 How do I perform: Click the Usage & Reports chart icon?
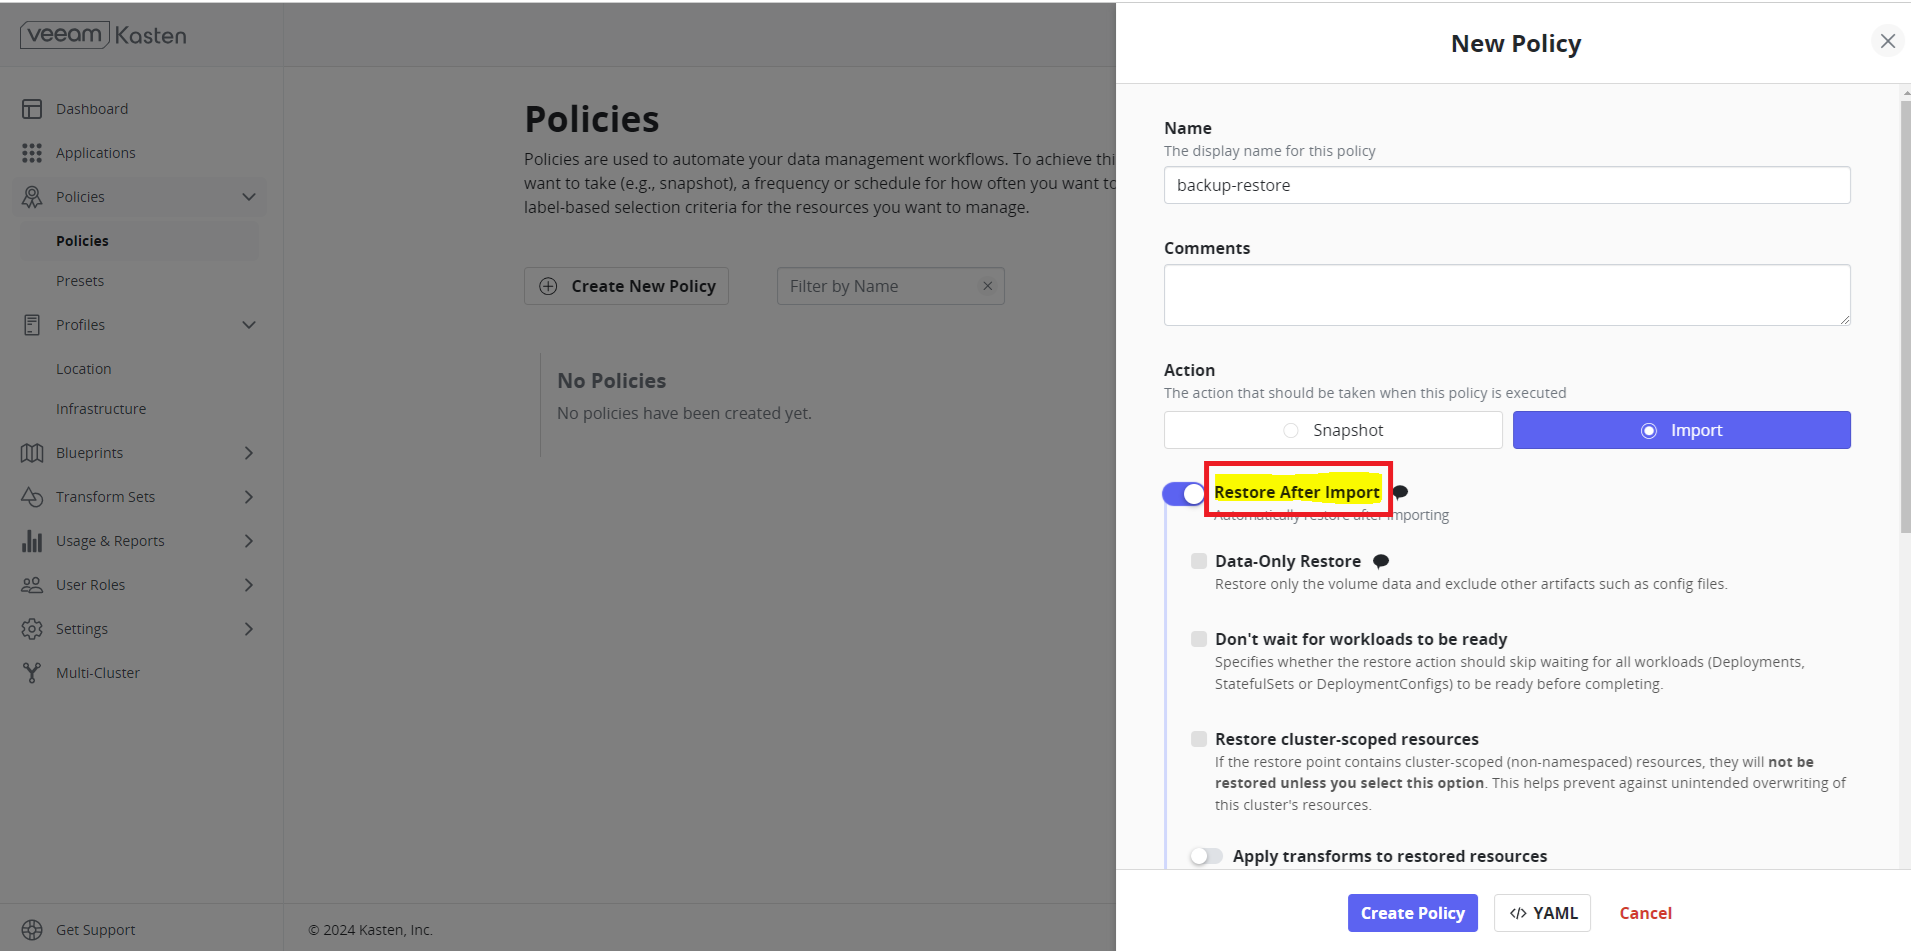(32, 541)
